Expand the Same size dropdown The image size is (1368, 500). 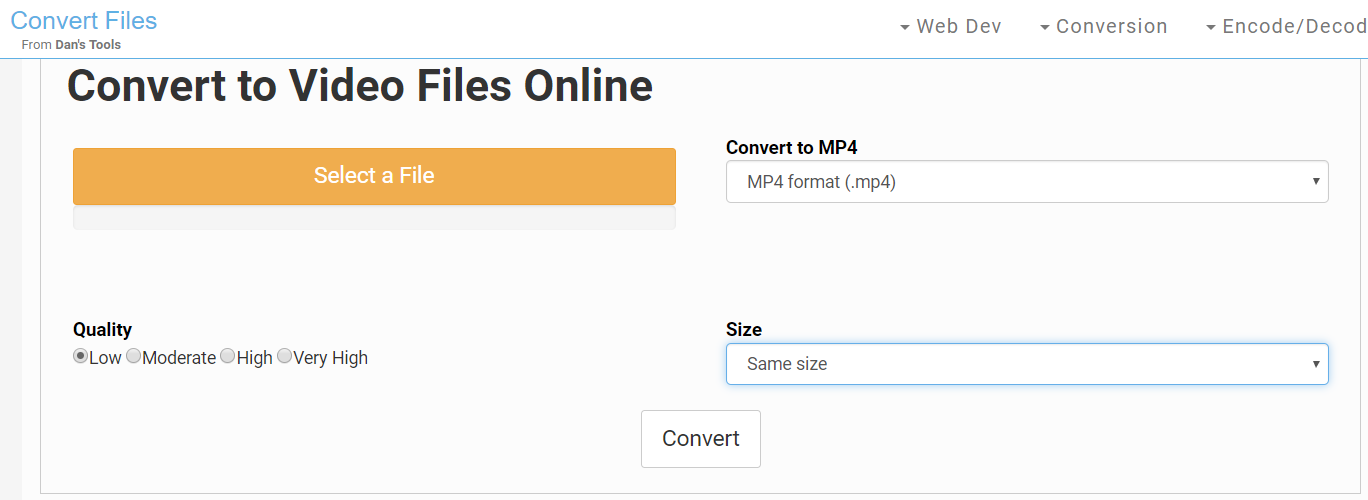coord(1026,364)
